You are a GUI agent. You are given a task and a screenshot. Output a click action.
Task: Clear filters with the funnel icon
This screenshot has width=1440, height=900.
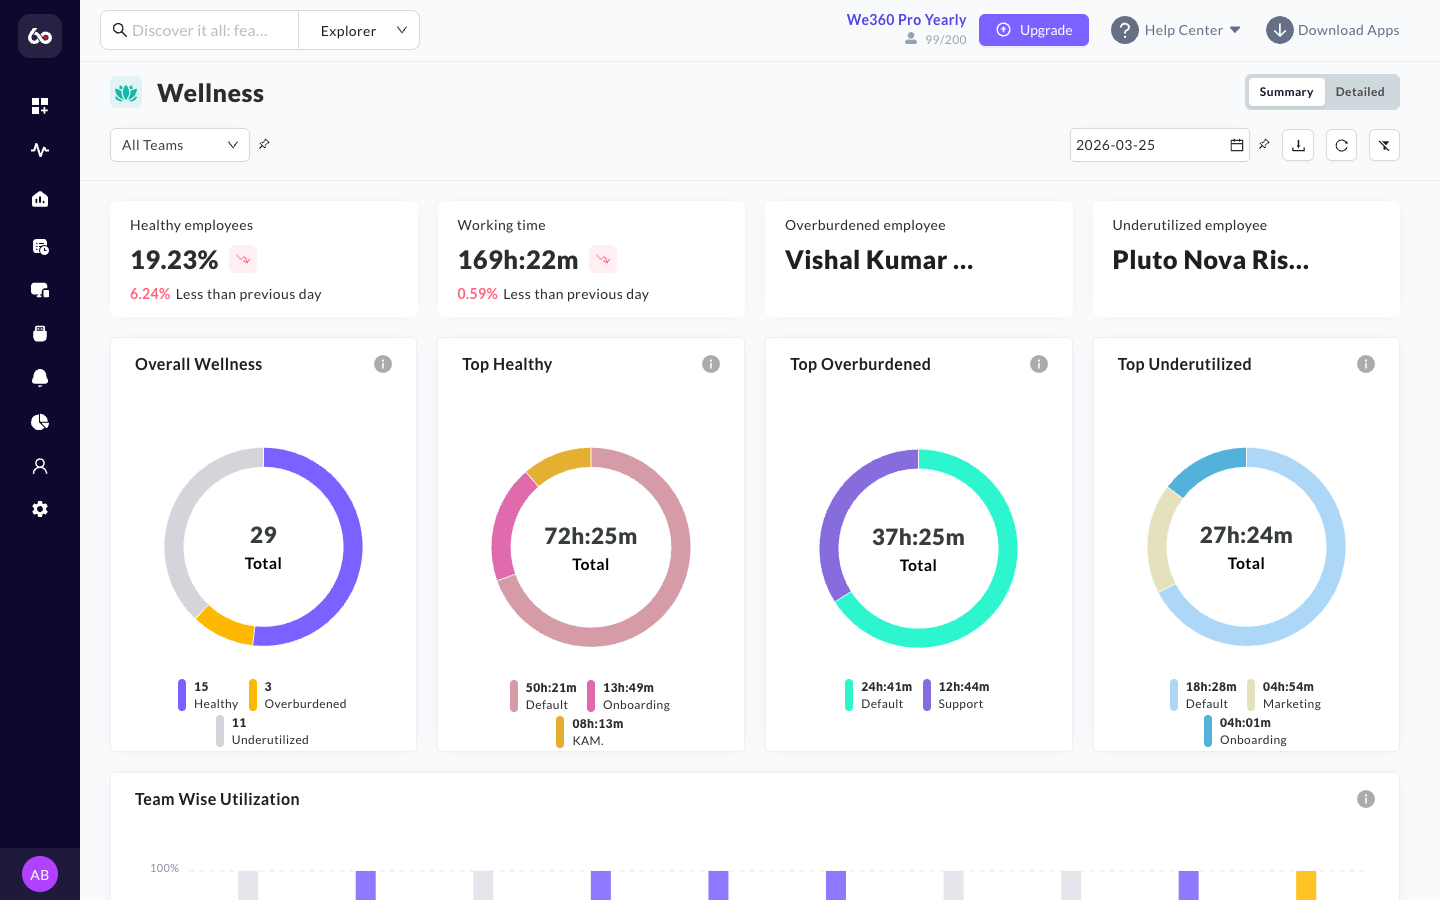tap(1384, 145)
